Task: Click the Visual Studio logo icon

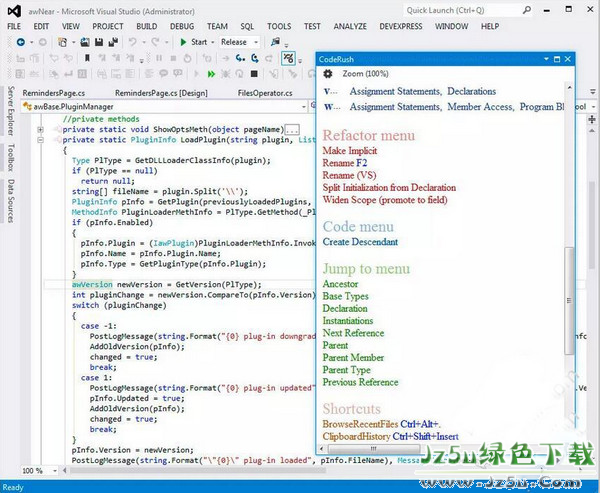Action: (14, 11)
